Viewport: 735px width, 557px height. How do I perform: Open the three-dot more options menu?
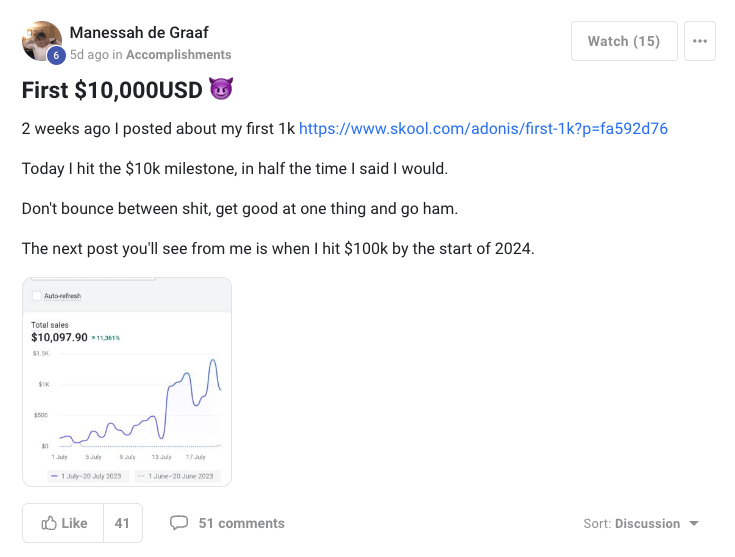coord(700,41)
